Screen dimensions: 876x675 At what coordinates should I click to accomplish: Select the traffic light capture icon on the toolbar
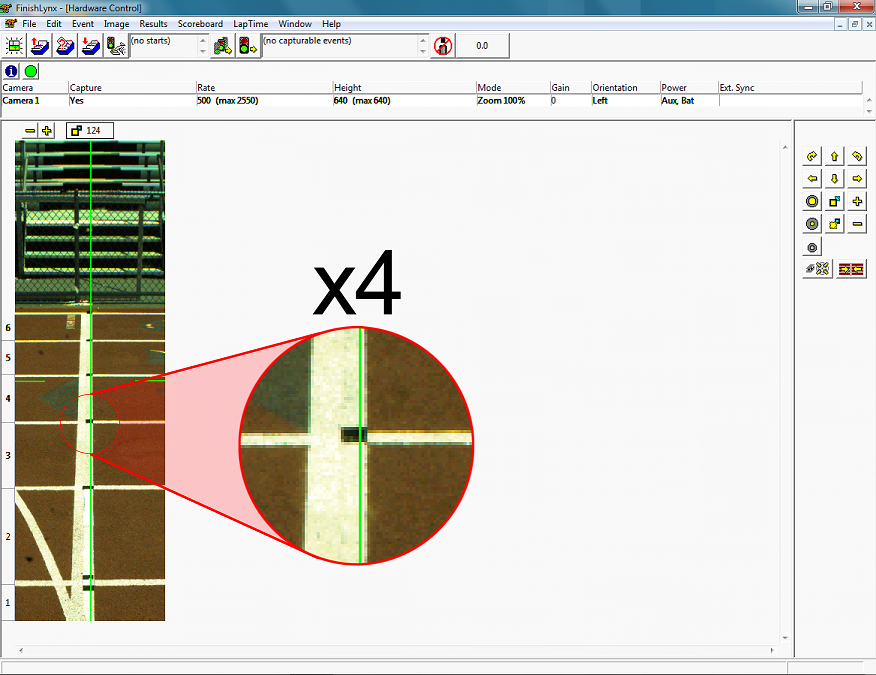(x=114, y=45)
